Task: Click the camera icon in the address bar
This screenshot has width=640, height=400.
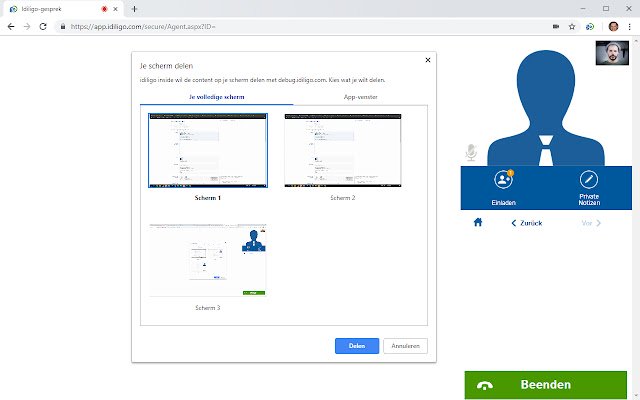Action: click(x=556, y=27)
